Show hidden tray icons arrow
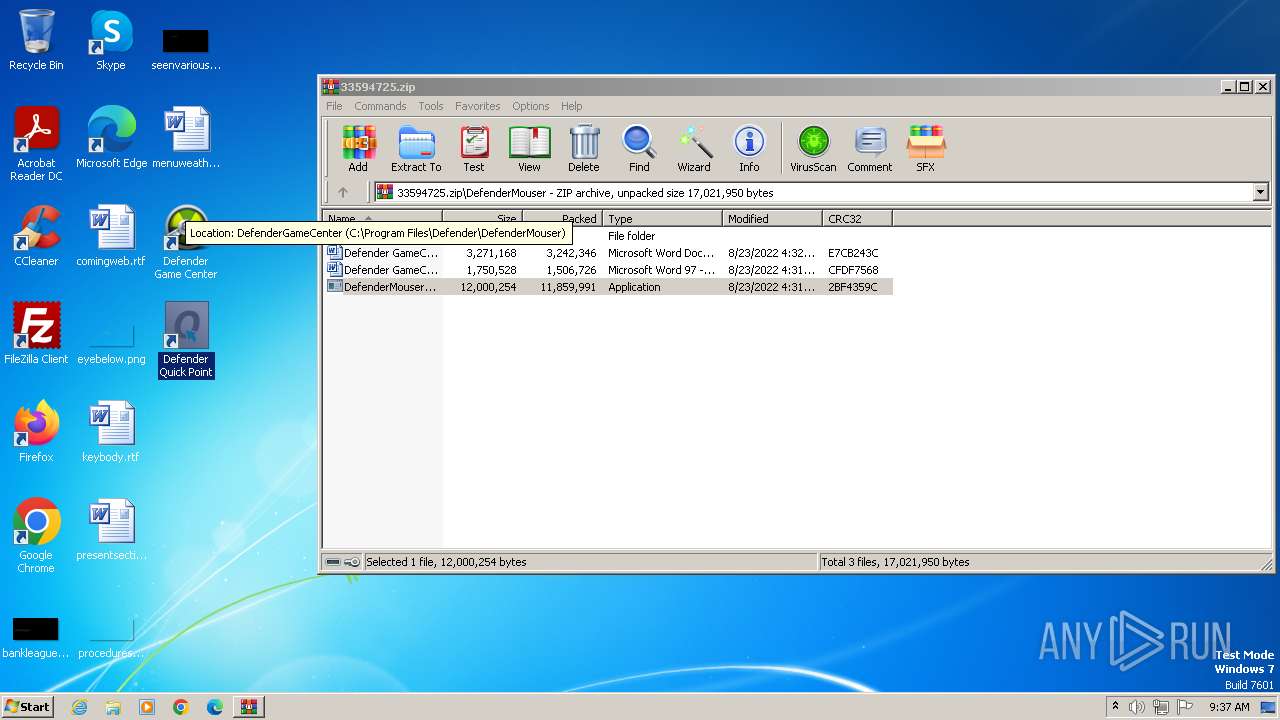 coord(1115,707)
